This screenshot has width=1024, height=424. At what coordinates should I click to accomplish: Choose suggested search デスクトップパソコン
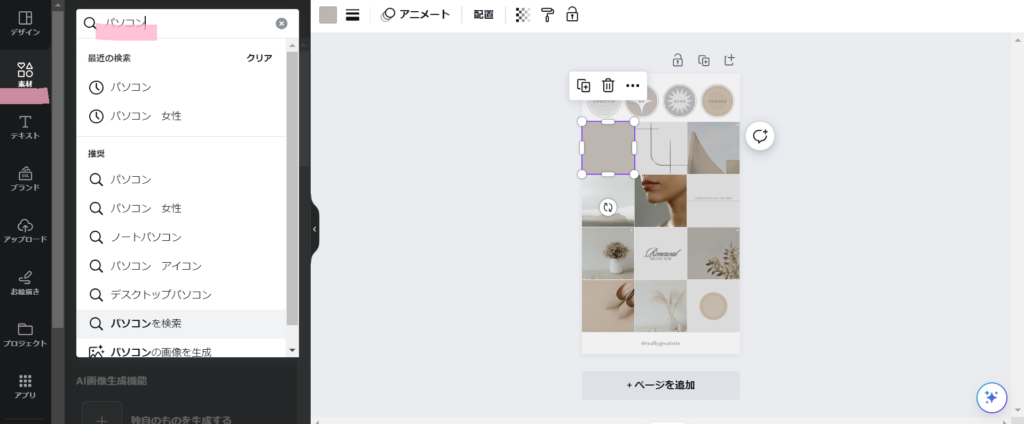click(182, 295)
